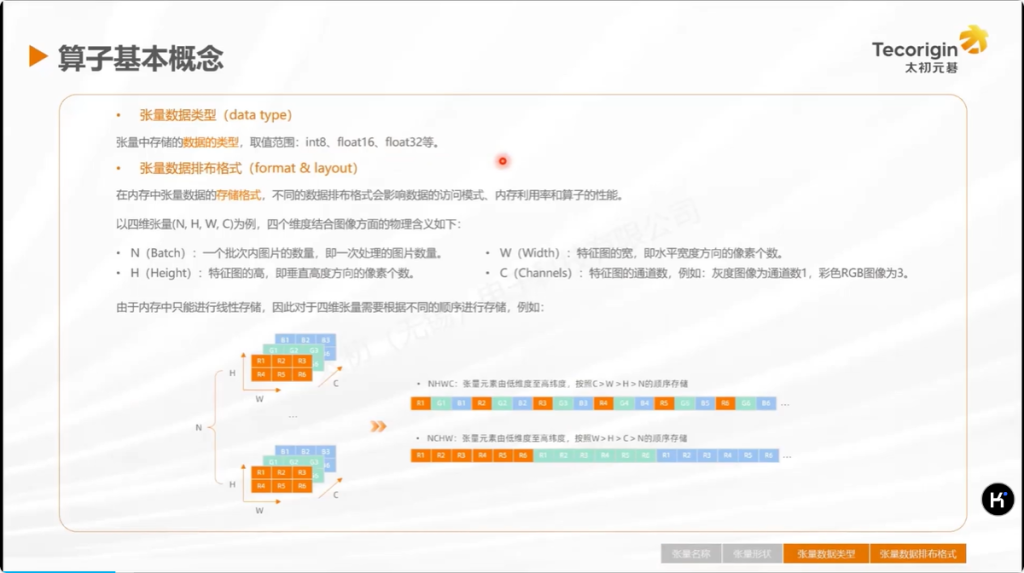Click the red laser pointer dot

502,161
